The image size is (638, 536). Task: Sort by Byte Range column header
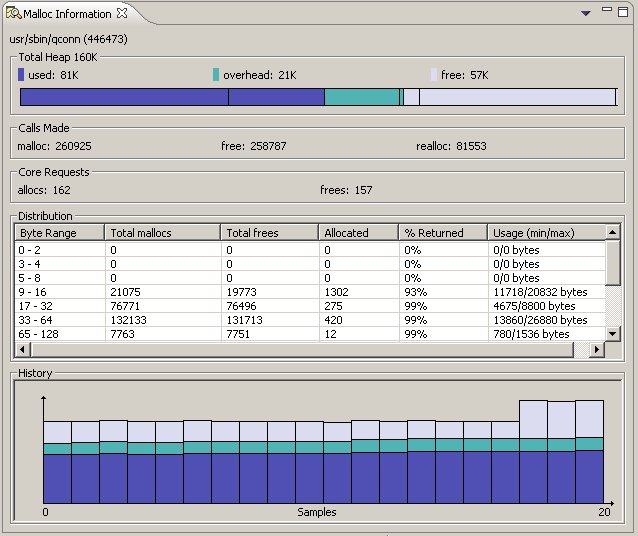pyautogui.click(x=59, y=233)
